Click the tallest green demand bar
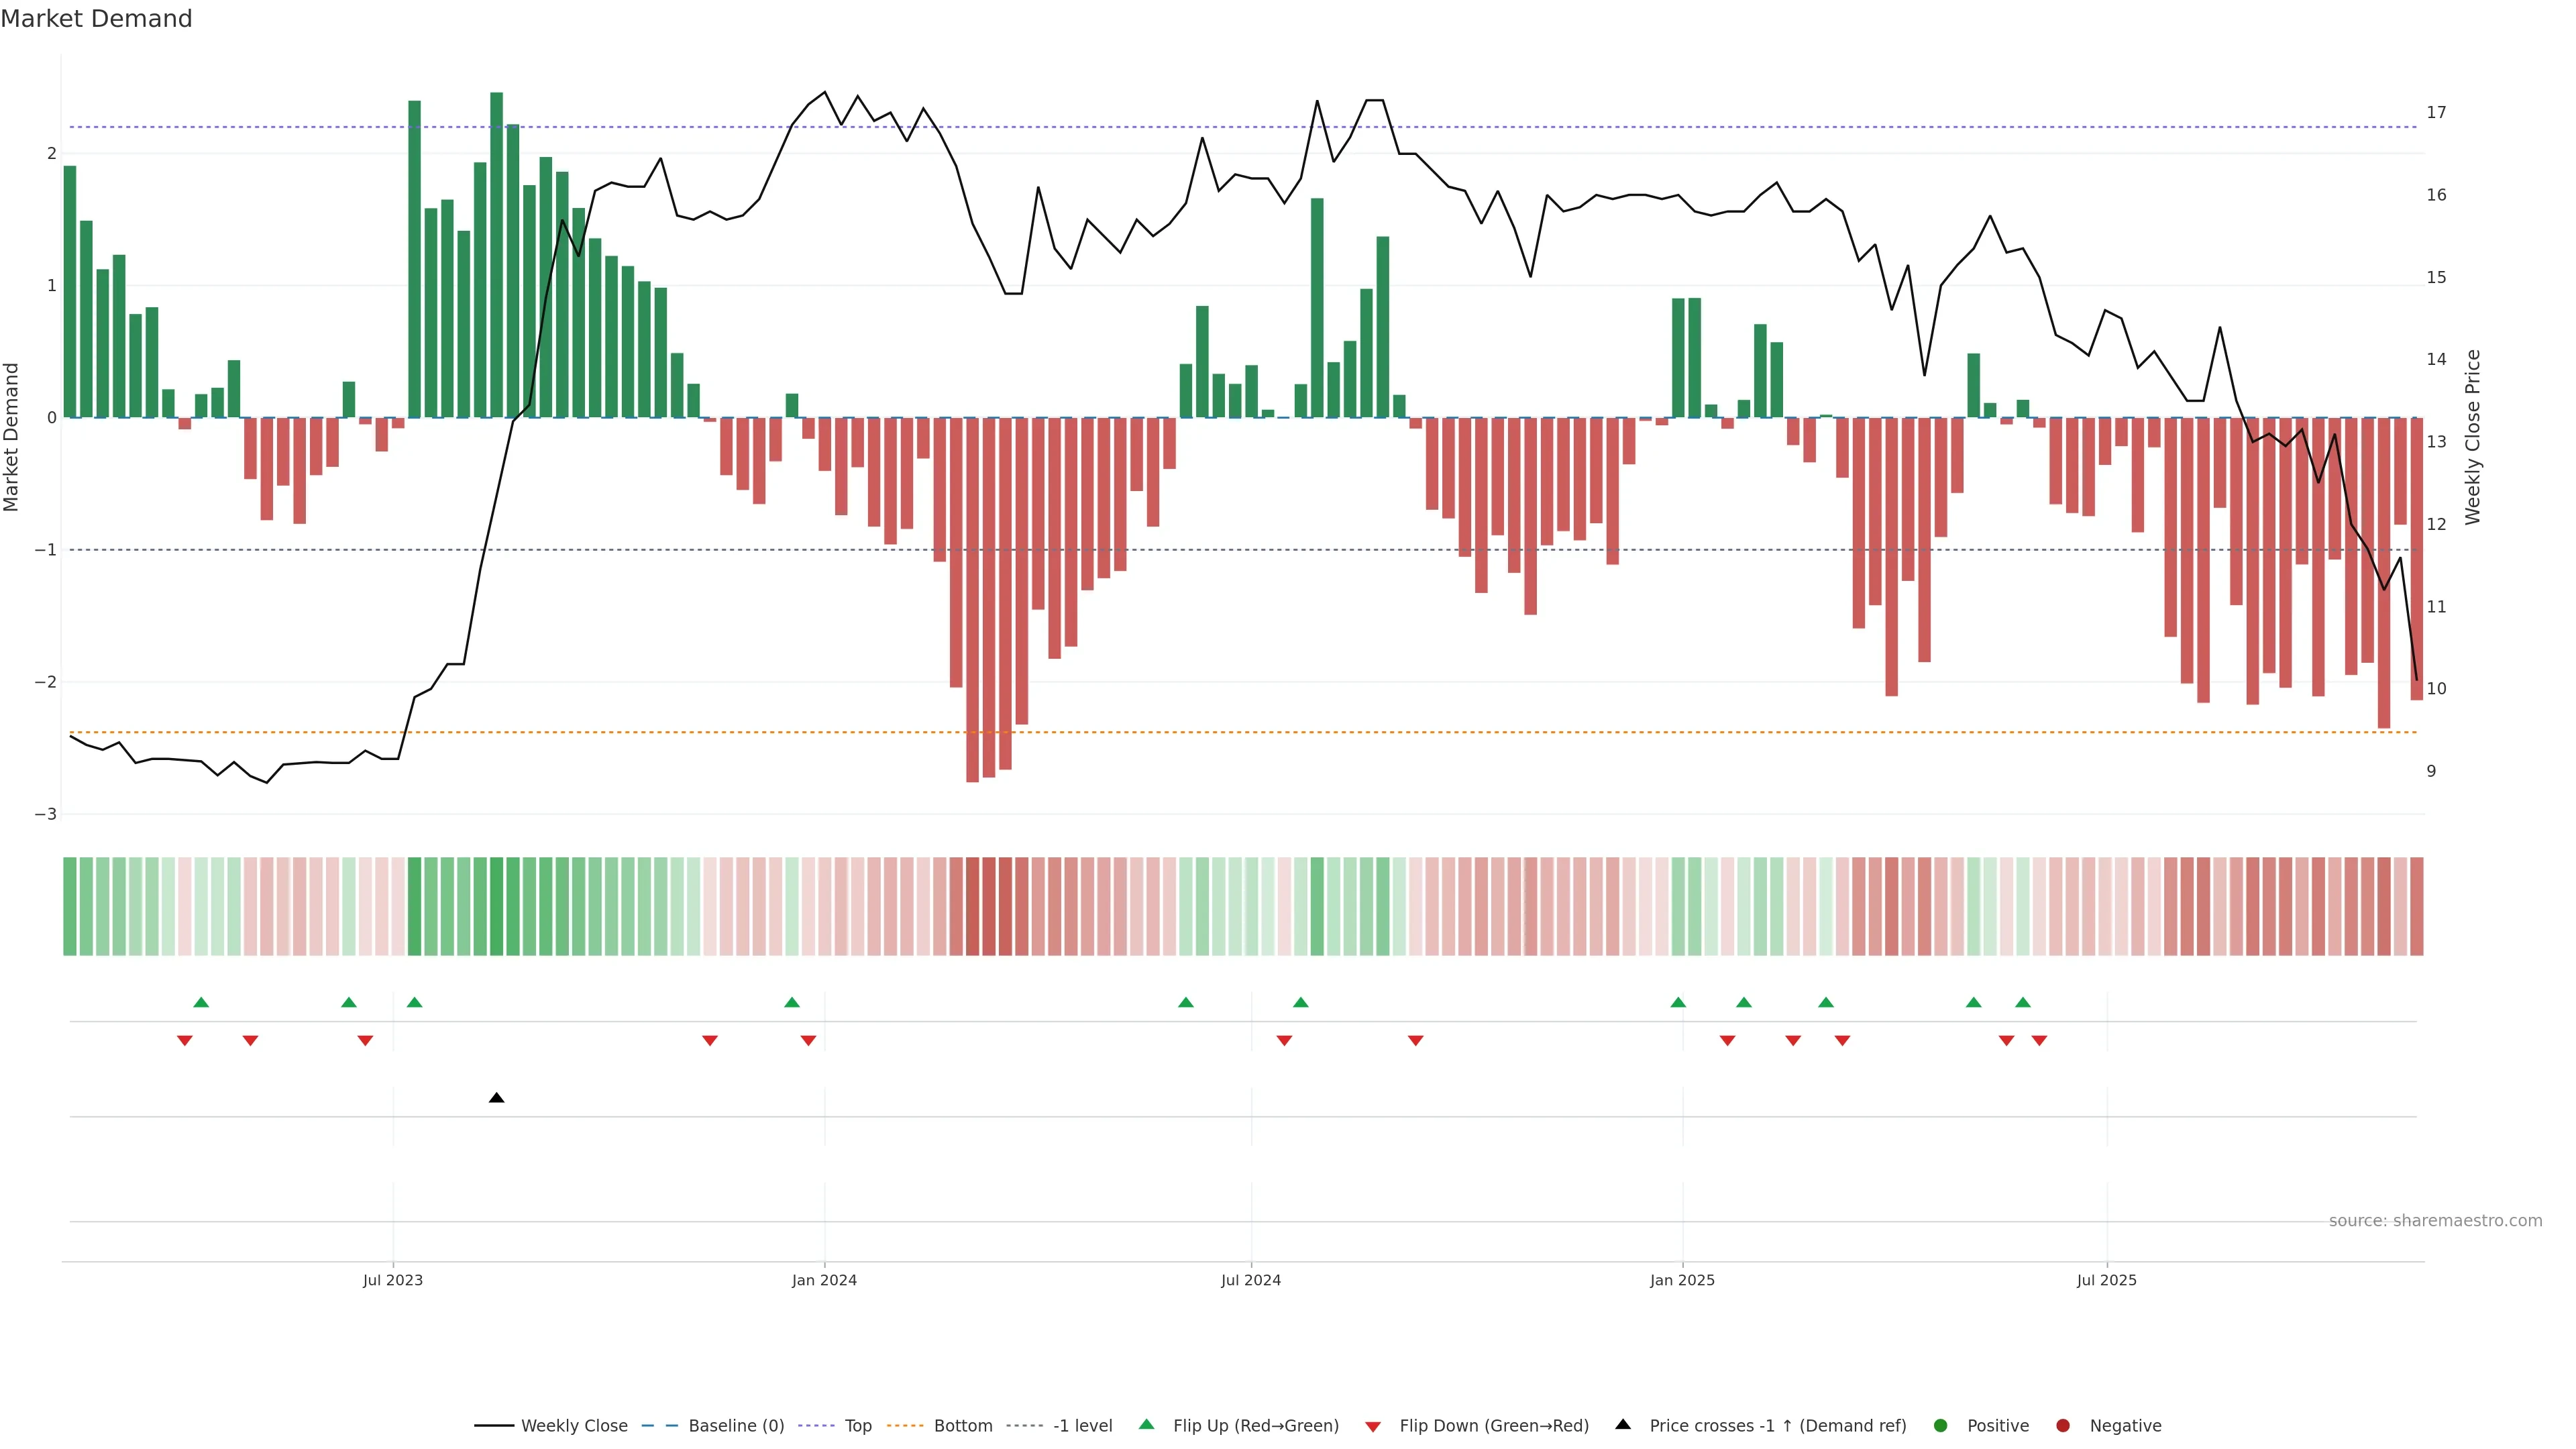The width and height of the screenshot is (2576, 1449). coord(496,255)
